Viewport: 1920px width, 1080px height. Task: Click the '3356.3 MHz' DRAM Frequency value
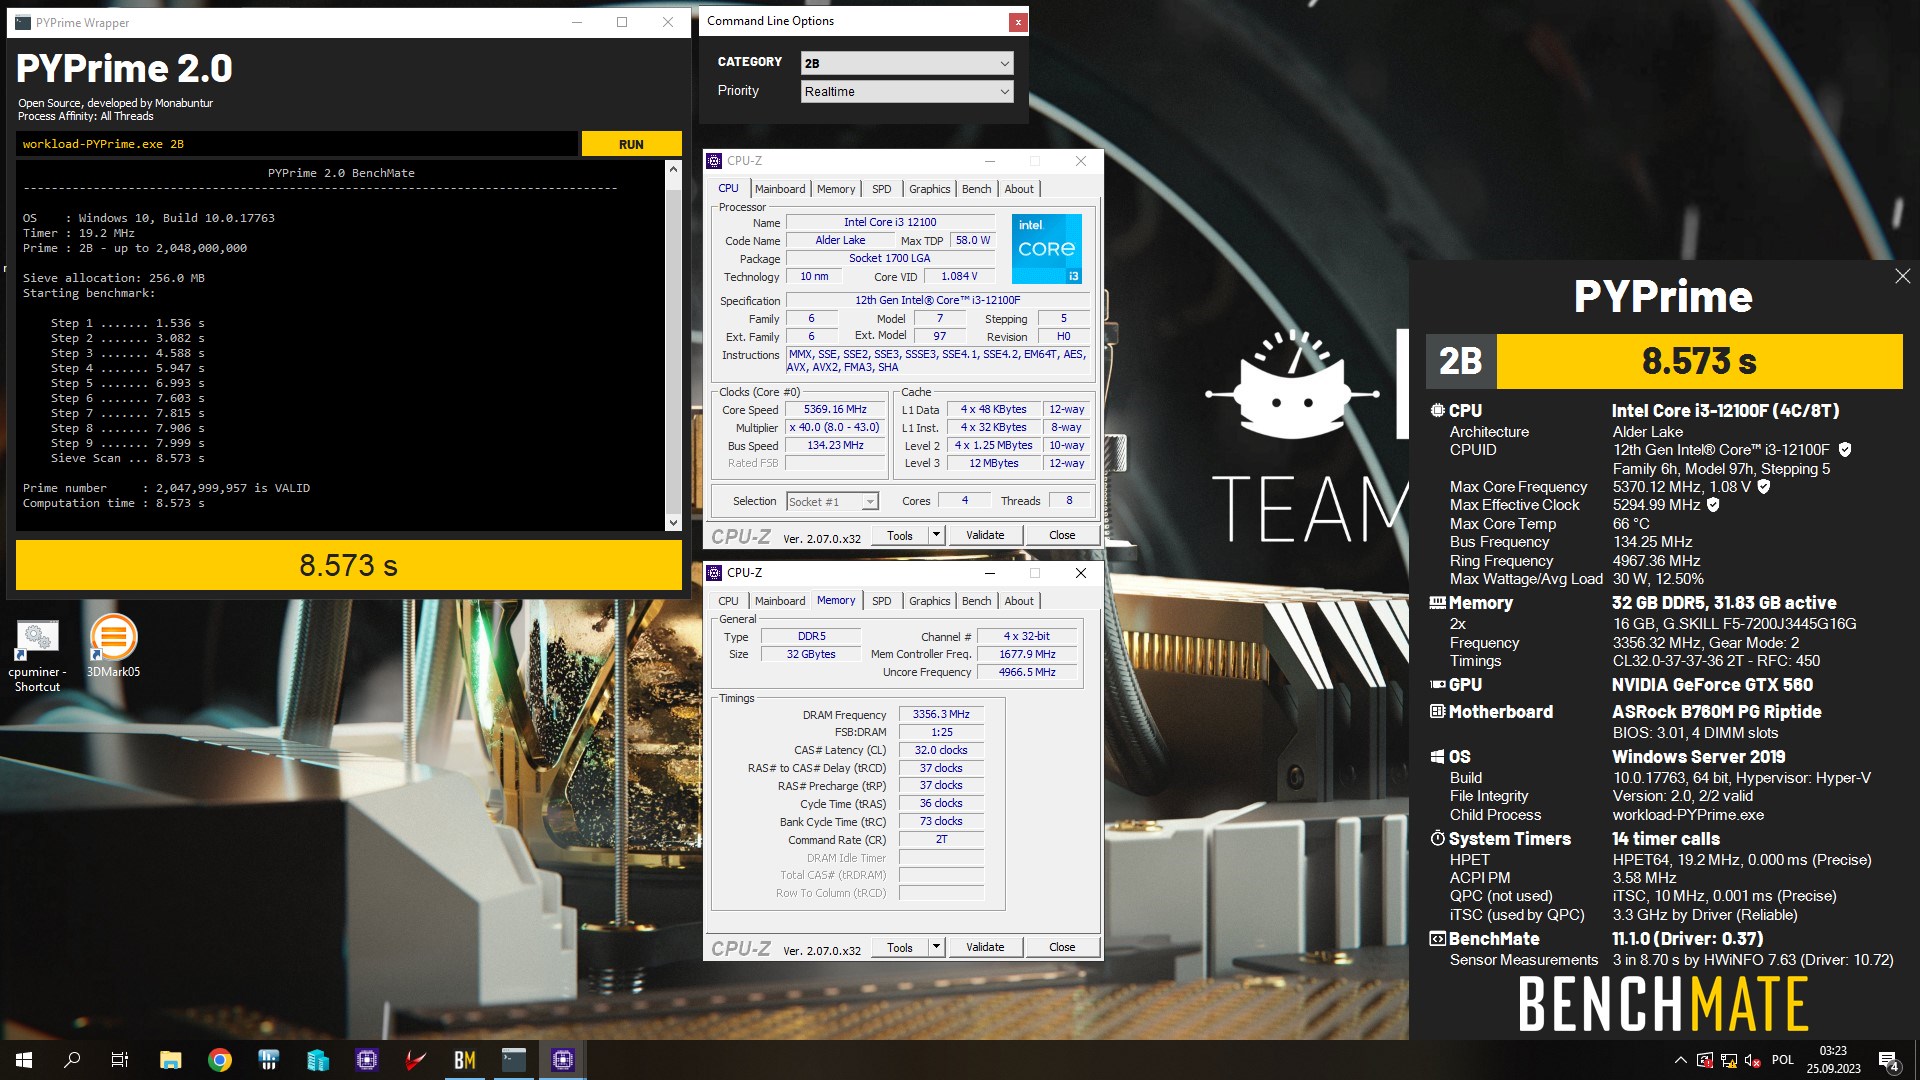point(941,714)
